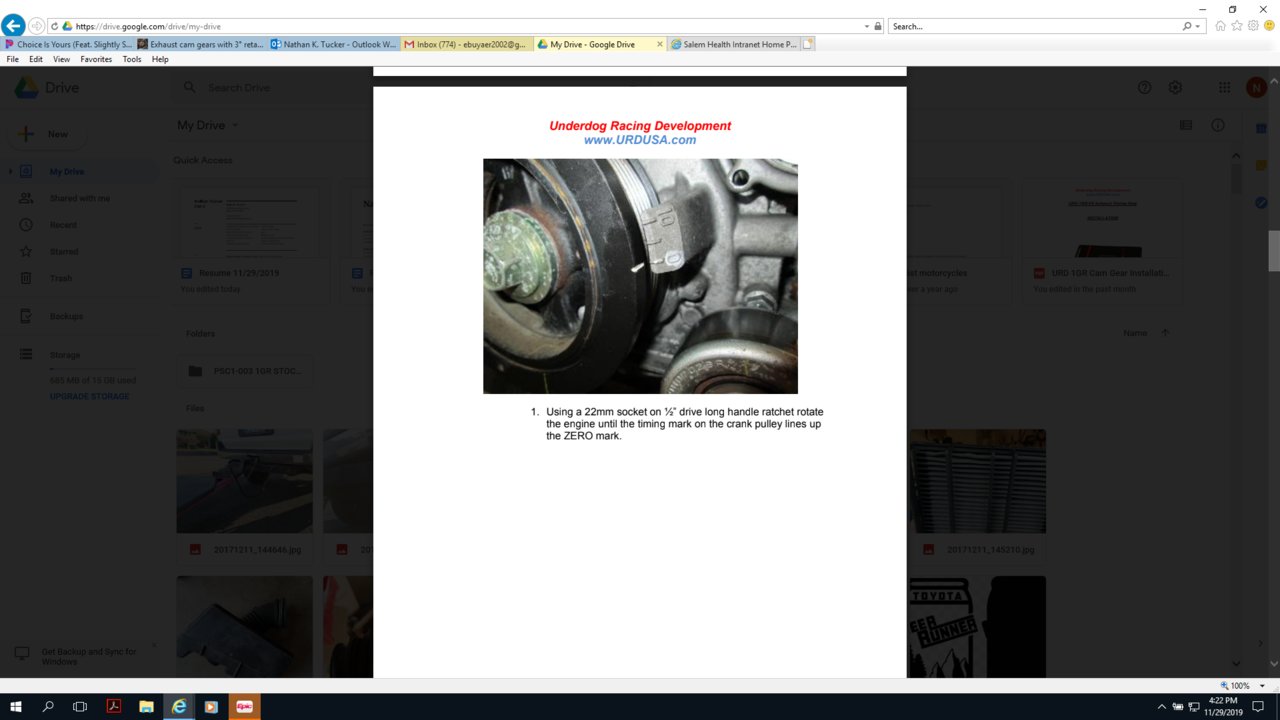Open the Favorites menu
Screen dimensions: 1280x720
point(96,59)
